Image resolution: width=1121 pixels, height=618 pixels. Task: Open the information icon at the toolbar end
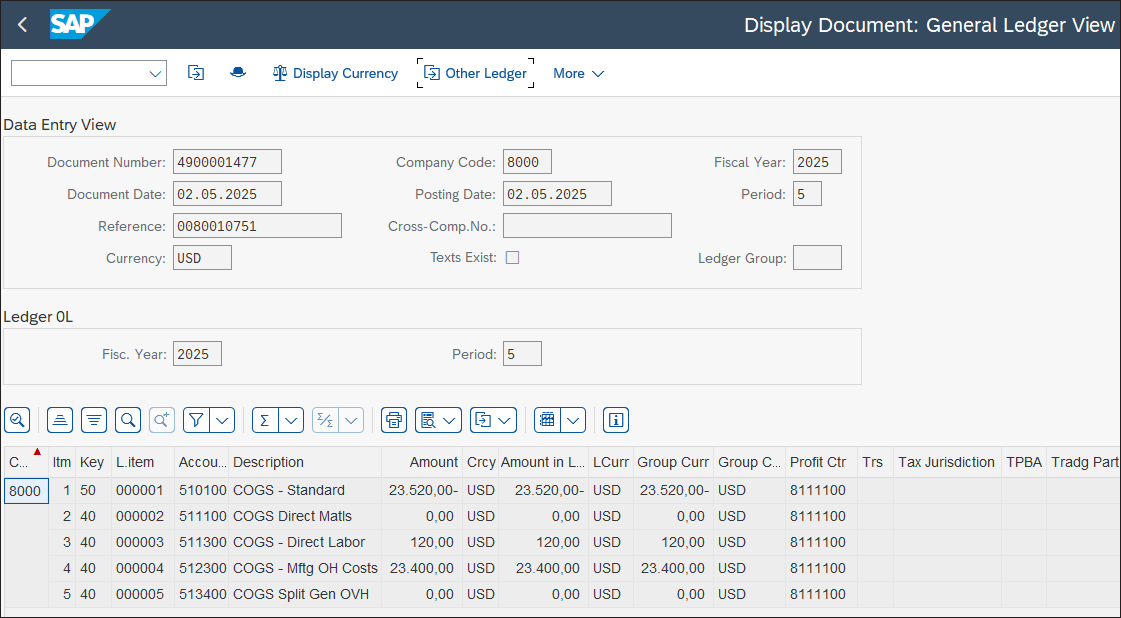coord(615,420)
